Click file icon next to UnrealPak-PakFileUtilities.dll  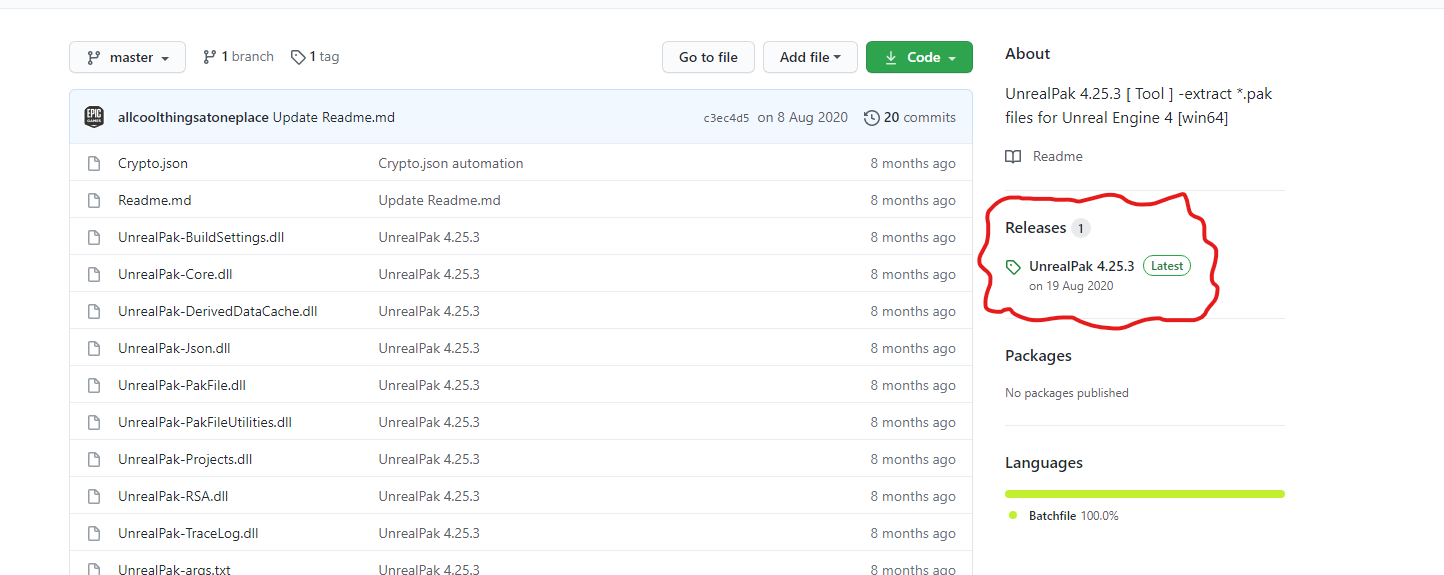[x=94, y=422]
